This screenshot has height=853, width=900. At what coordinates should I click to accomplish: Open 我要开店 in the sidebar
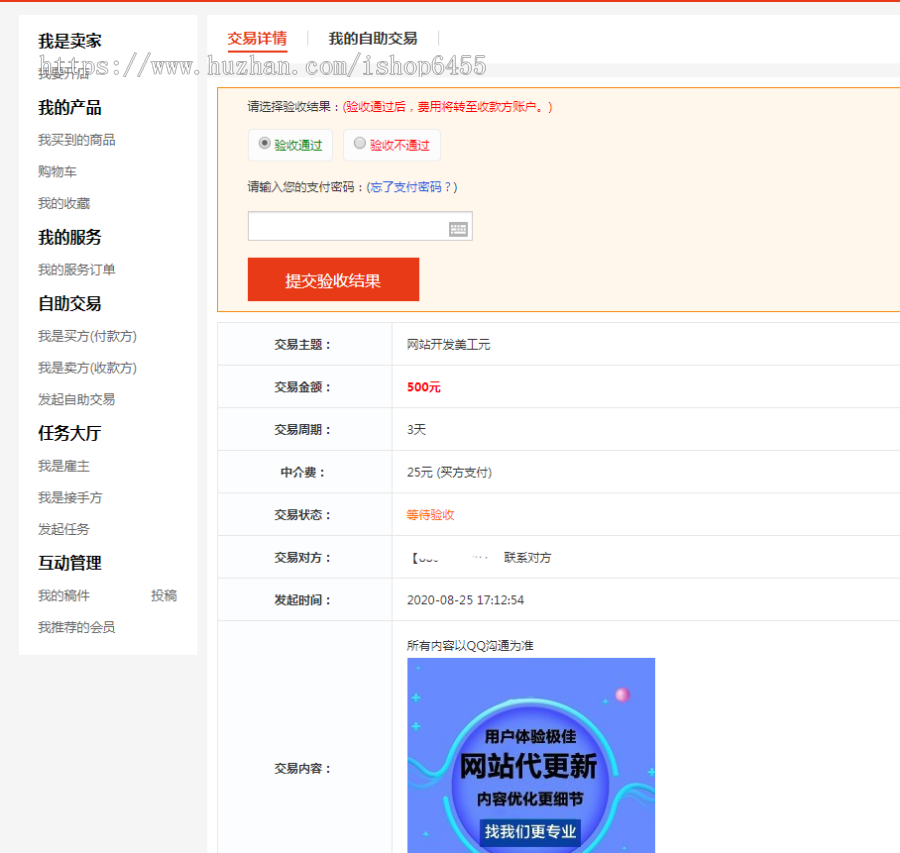pyautogui.click(x=63, y=72)
